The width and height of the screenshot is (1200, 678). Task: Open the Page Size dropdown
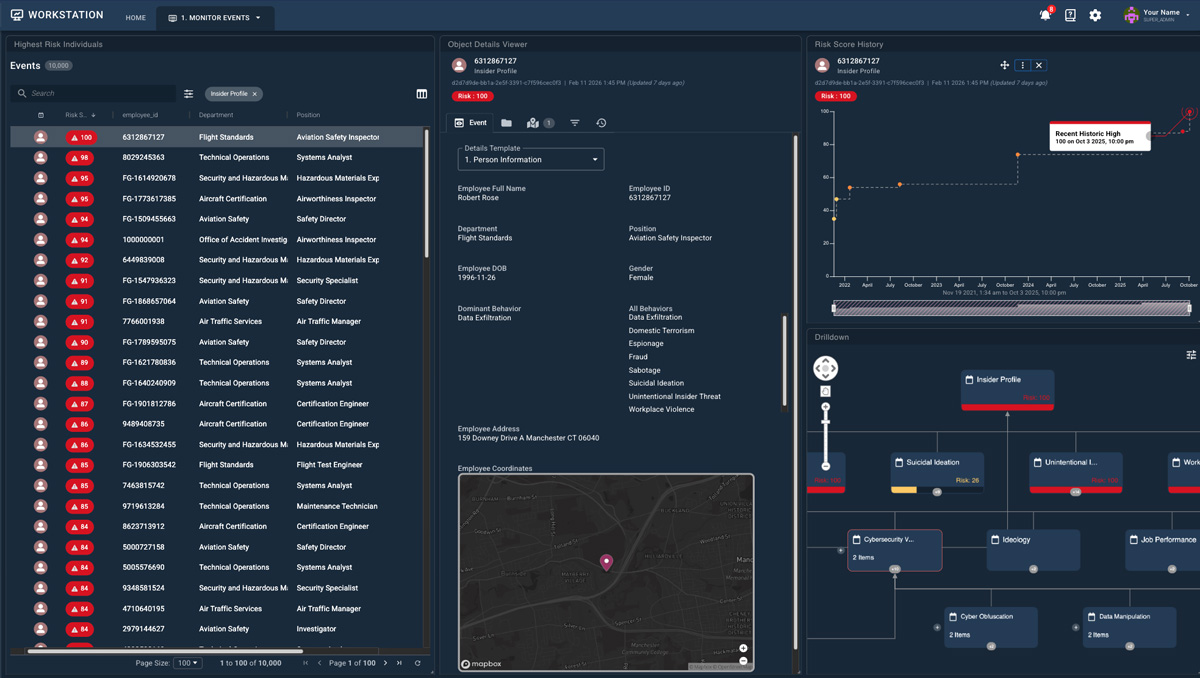tap(187, 663)
